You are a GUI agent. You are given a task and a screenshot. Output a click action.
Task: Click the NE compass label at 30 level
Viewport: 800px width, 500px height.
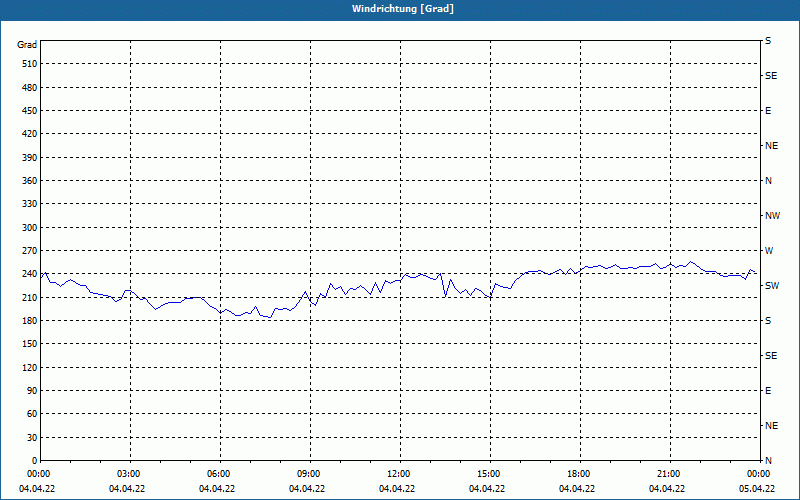(x=771, y=426)
